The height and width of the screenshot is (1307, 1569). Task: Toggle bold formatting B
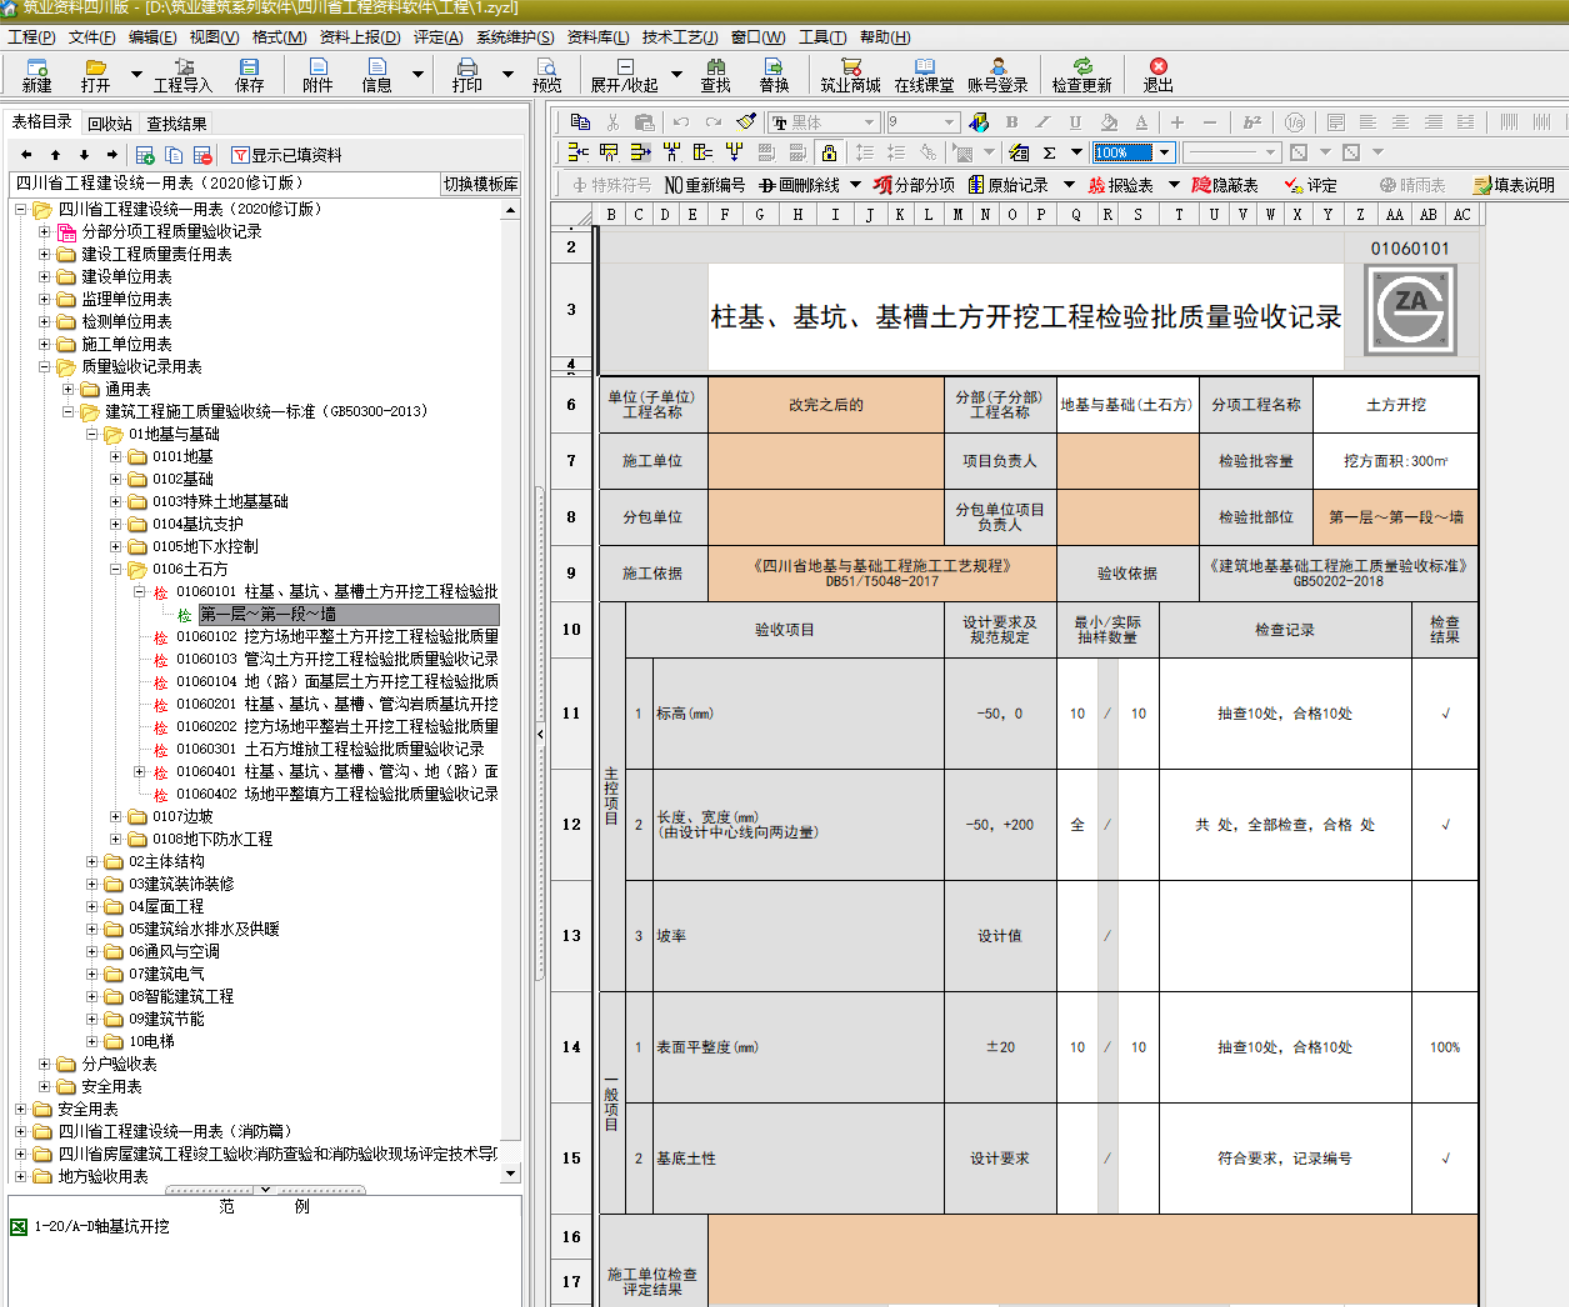click(1012, 122)
